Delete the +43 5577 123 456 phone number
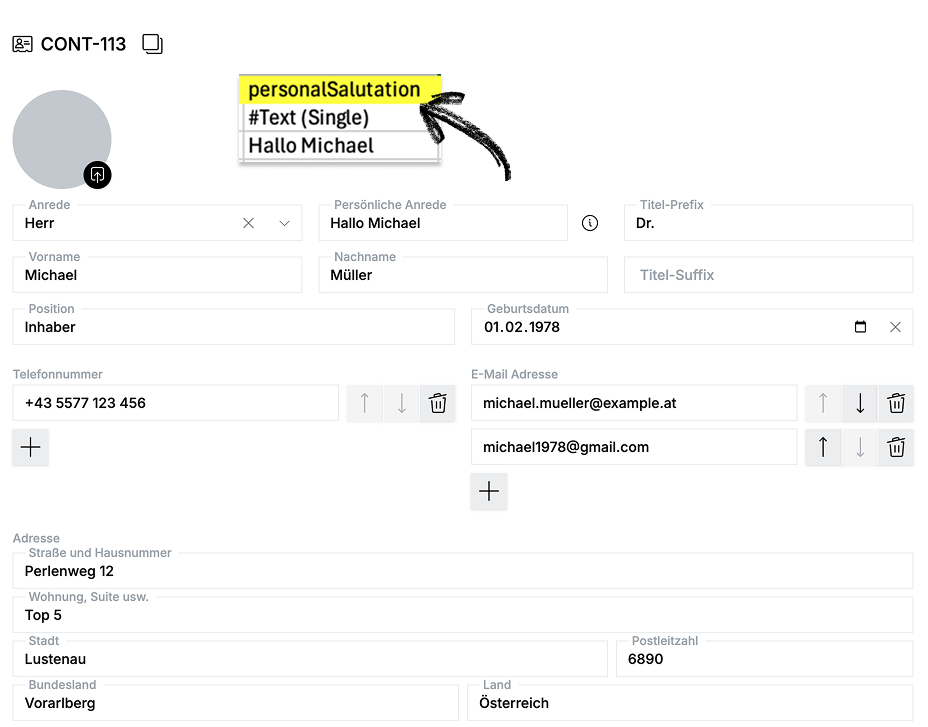The image size is (928, 727). pyautogui.click(x=437, y=403)
